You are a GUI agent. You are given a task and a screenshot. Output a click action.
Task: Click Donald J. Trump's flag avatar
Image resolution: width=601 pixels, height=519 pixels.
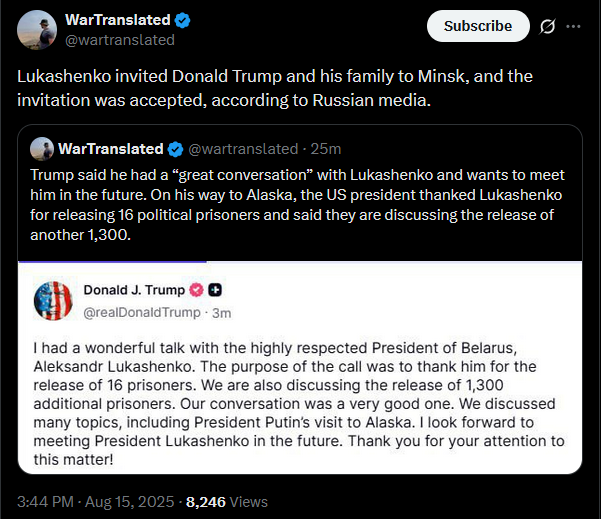click(x=54, y=301)
